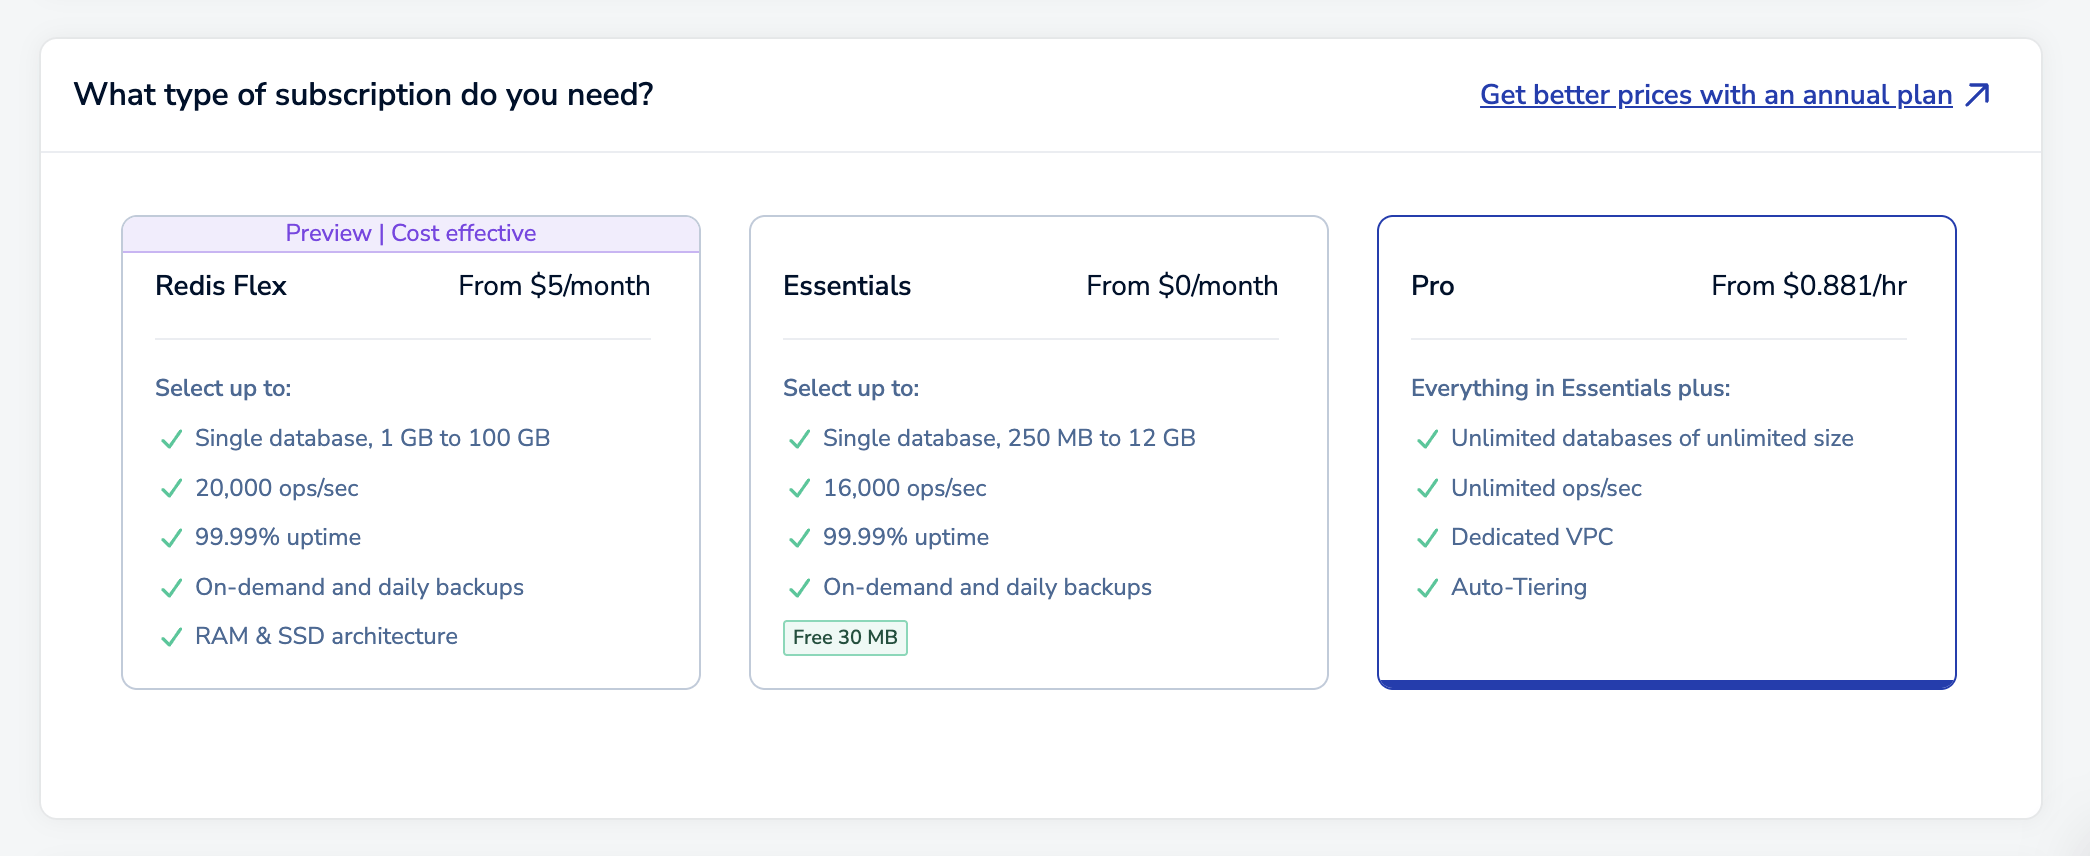
Task: Click the 'Redis Flex' plan title
Action: pos(221,286)
